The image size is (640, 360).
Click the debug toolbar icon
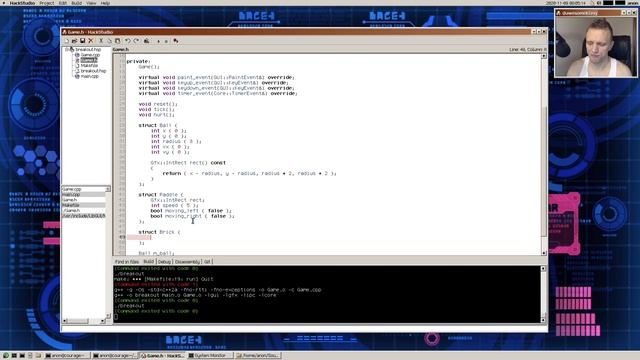click(x=176, y=41)
